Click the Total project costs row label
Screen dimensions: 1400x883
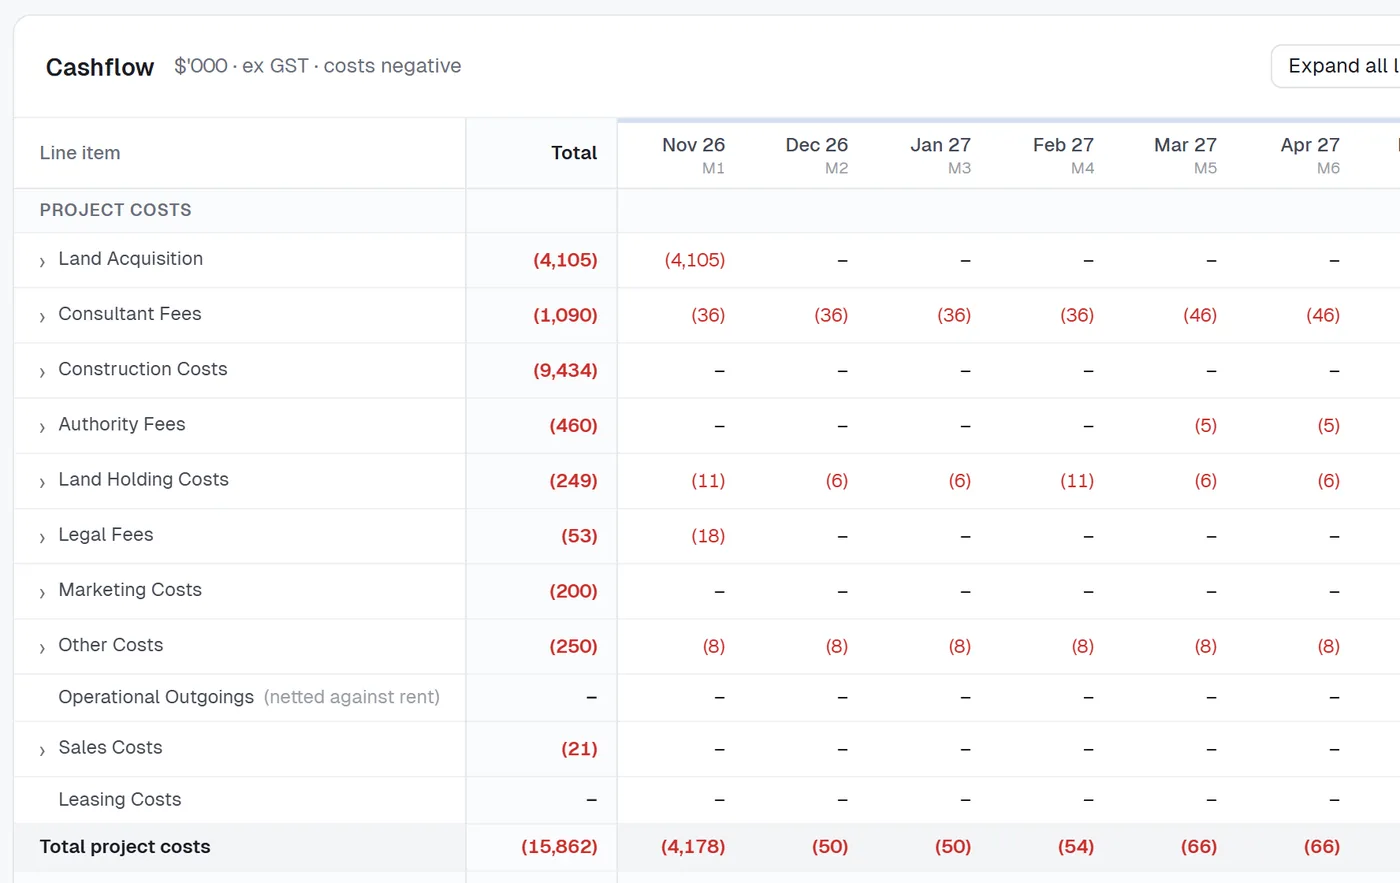pos(125,847)
